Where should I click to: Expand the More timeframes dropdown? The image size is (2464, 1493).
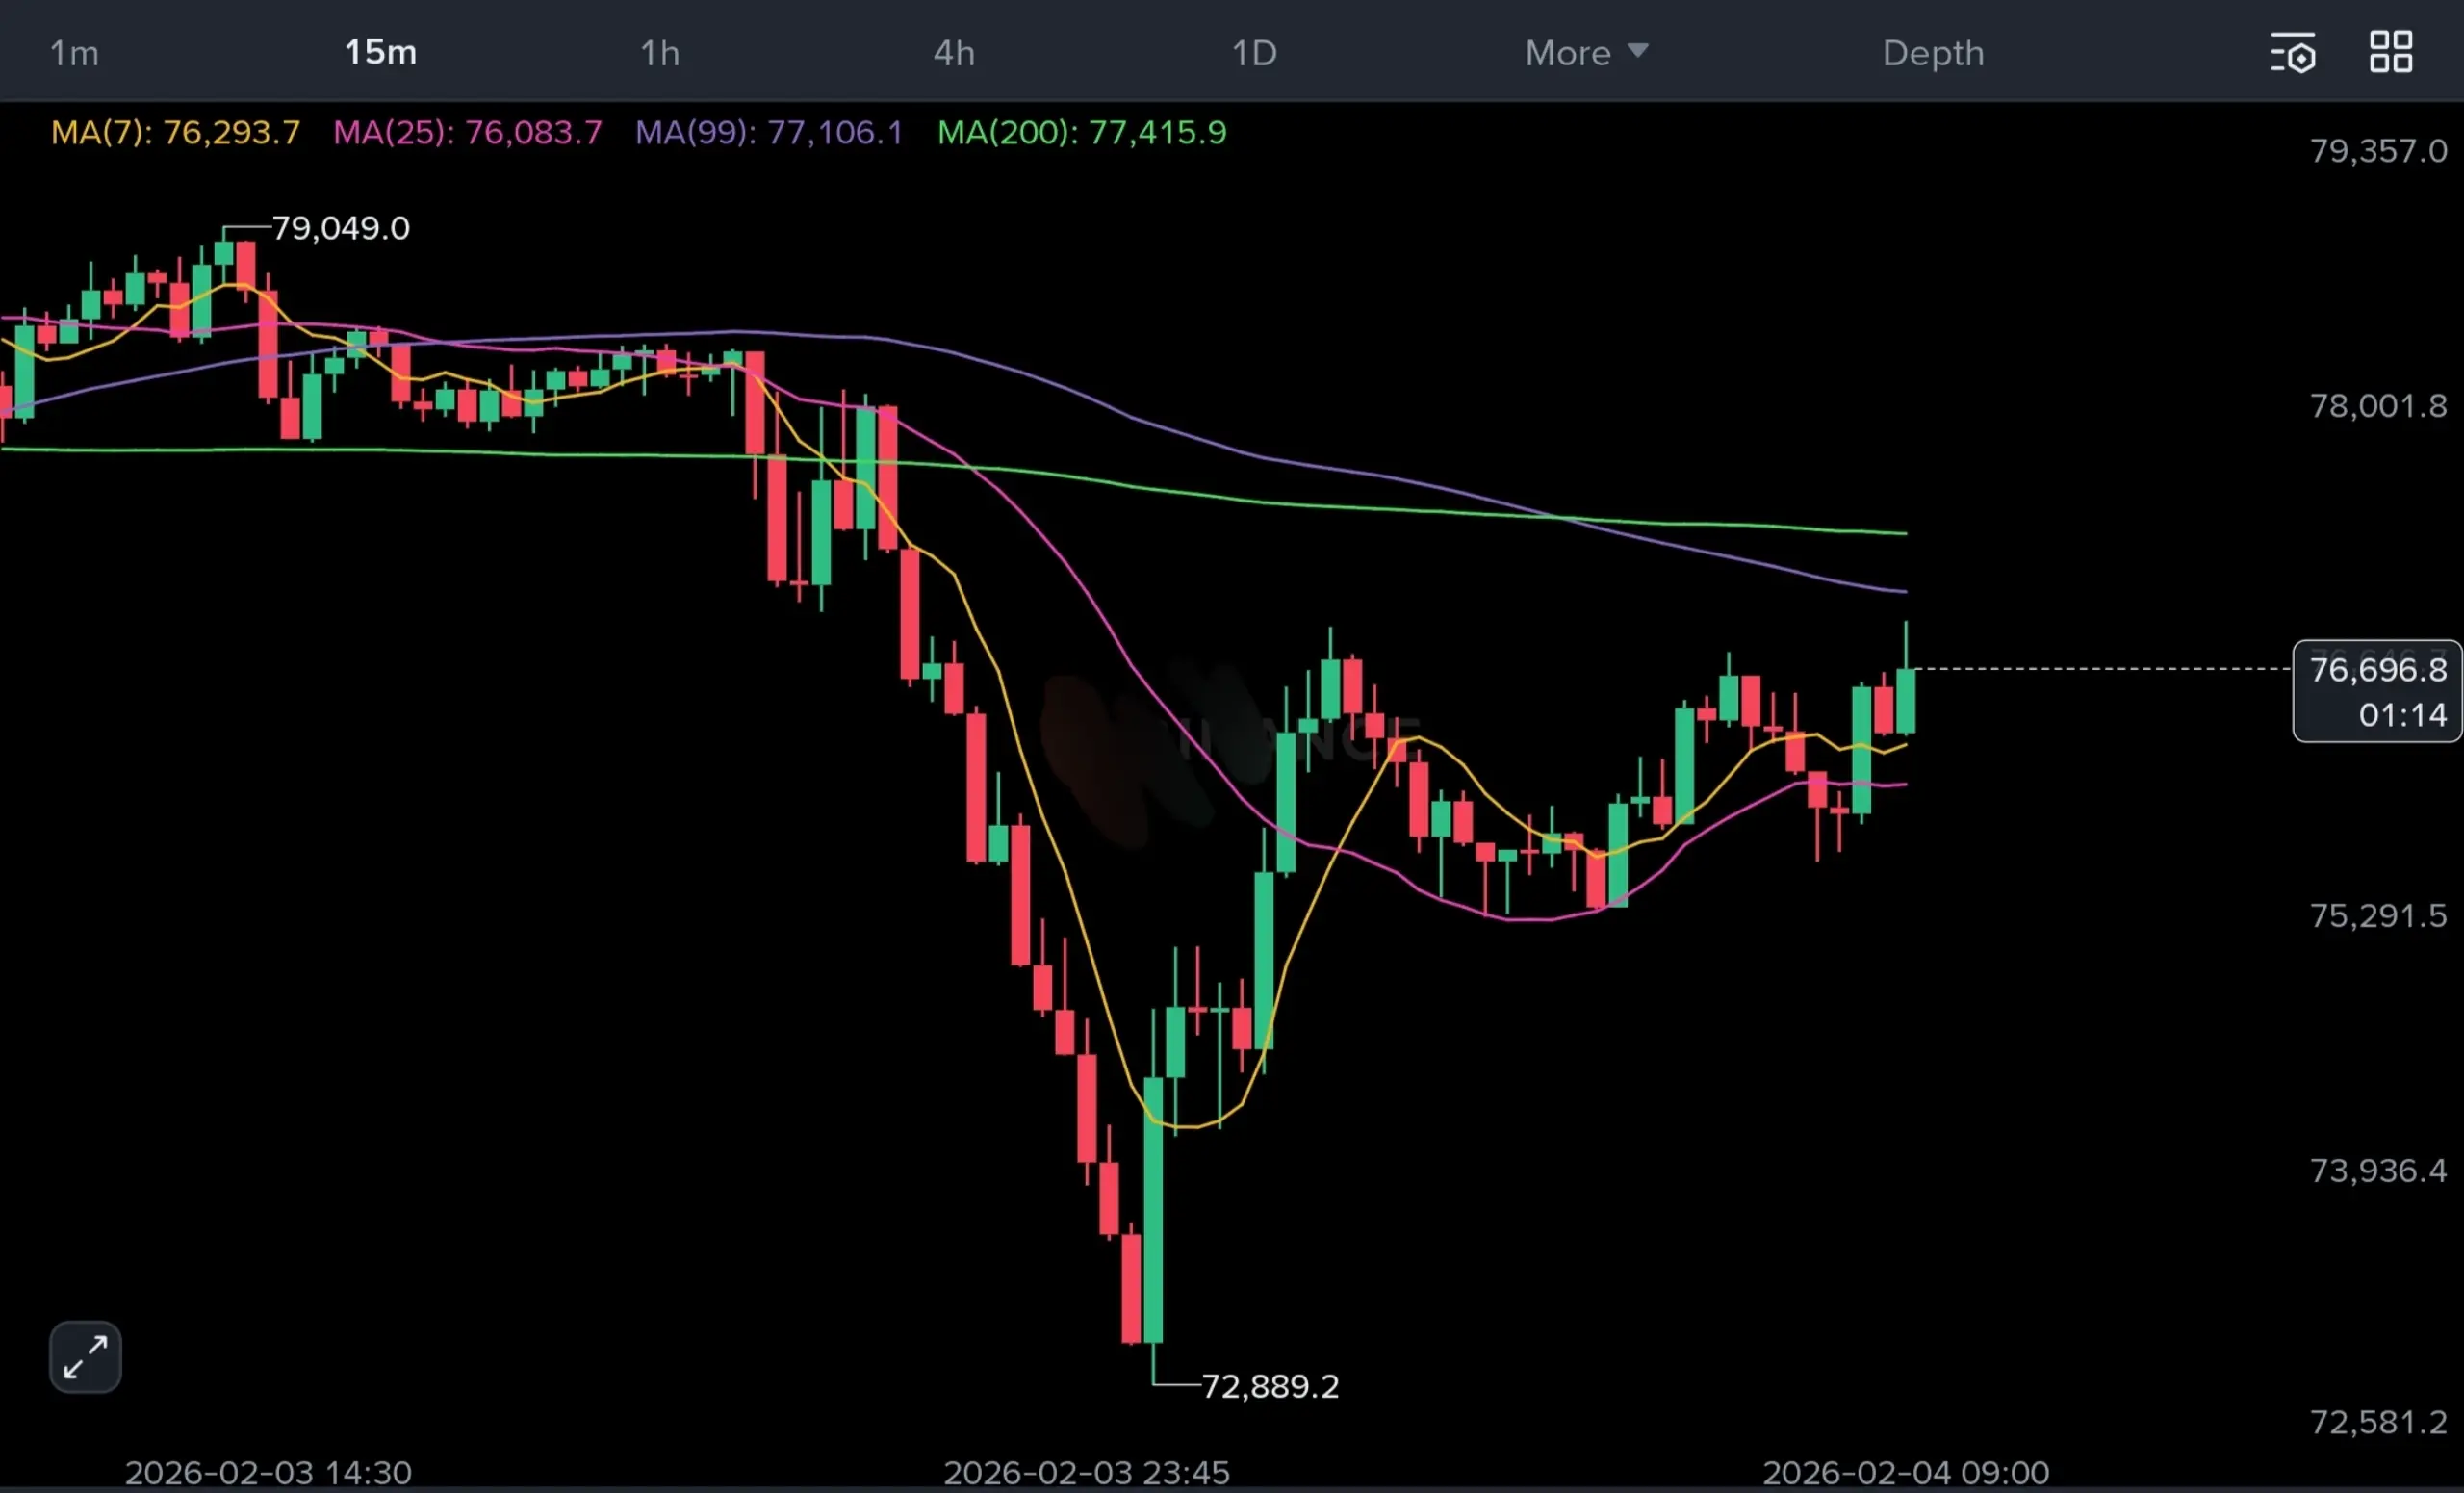click(x=1585, y=53)
